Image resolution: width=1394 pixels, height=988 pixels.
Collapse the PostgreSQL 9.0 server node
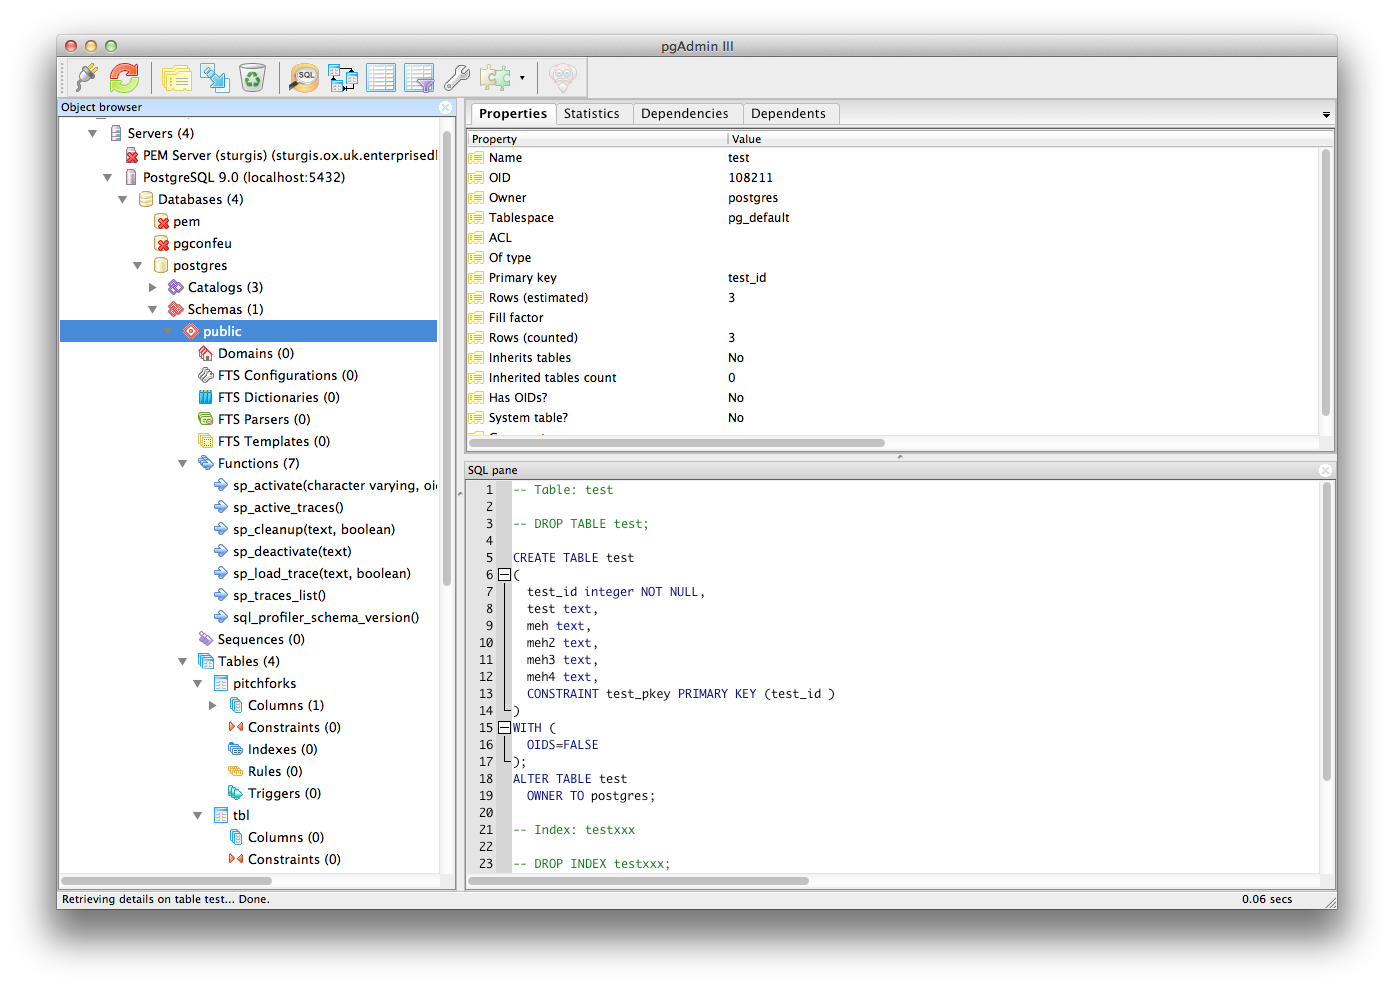[108, 177]
